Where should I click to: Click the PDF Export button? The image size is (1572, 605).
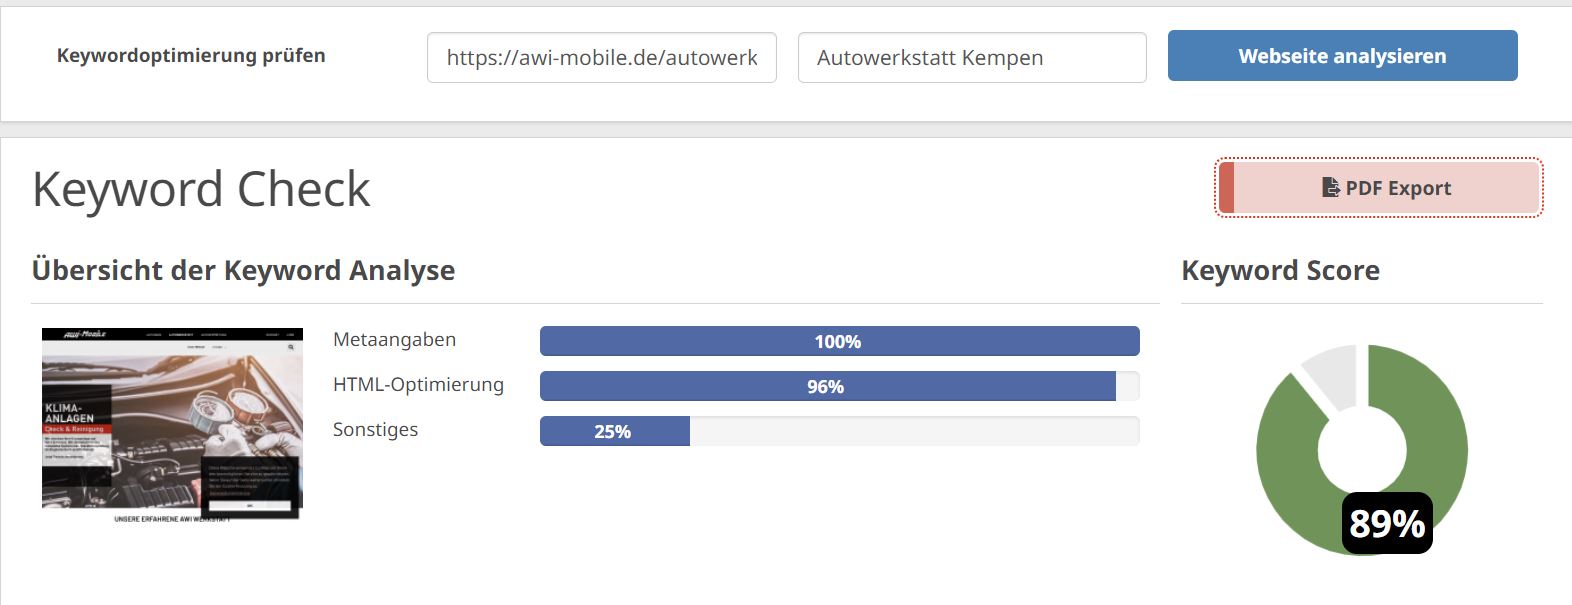point(1379,187)
